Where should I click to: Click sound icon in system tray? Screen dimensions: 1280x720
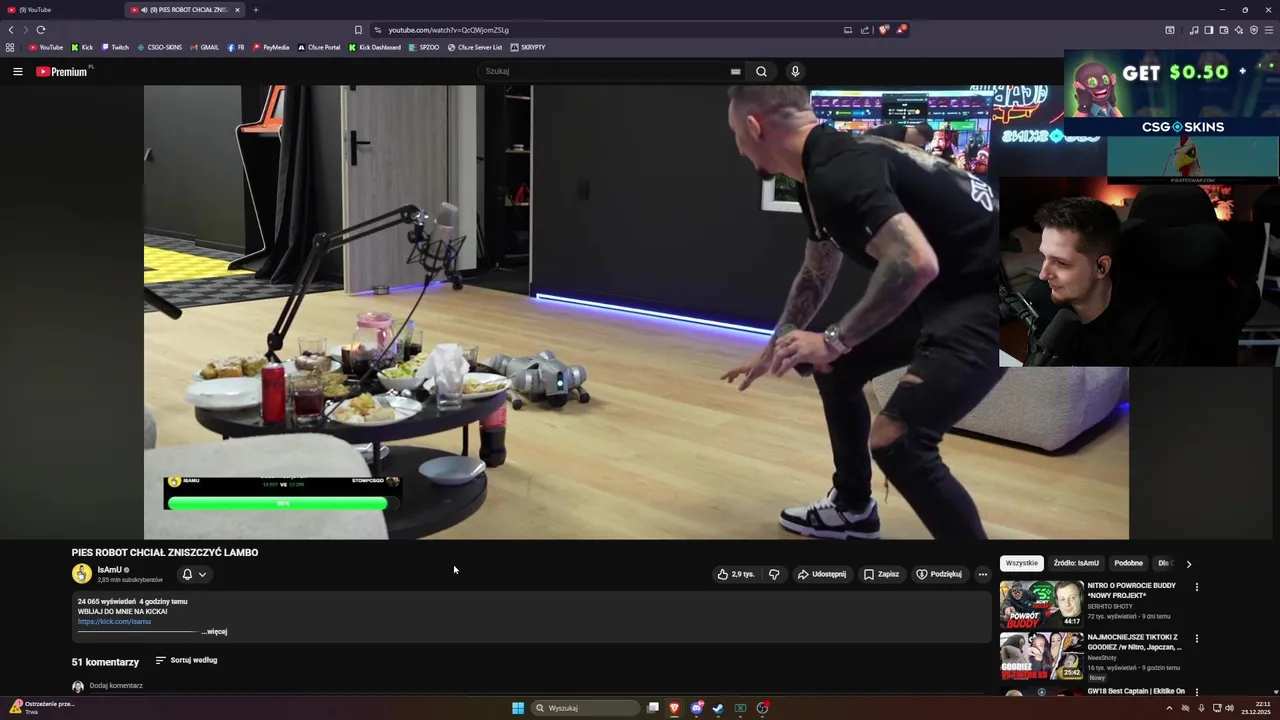click(x=1229, y=708)
